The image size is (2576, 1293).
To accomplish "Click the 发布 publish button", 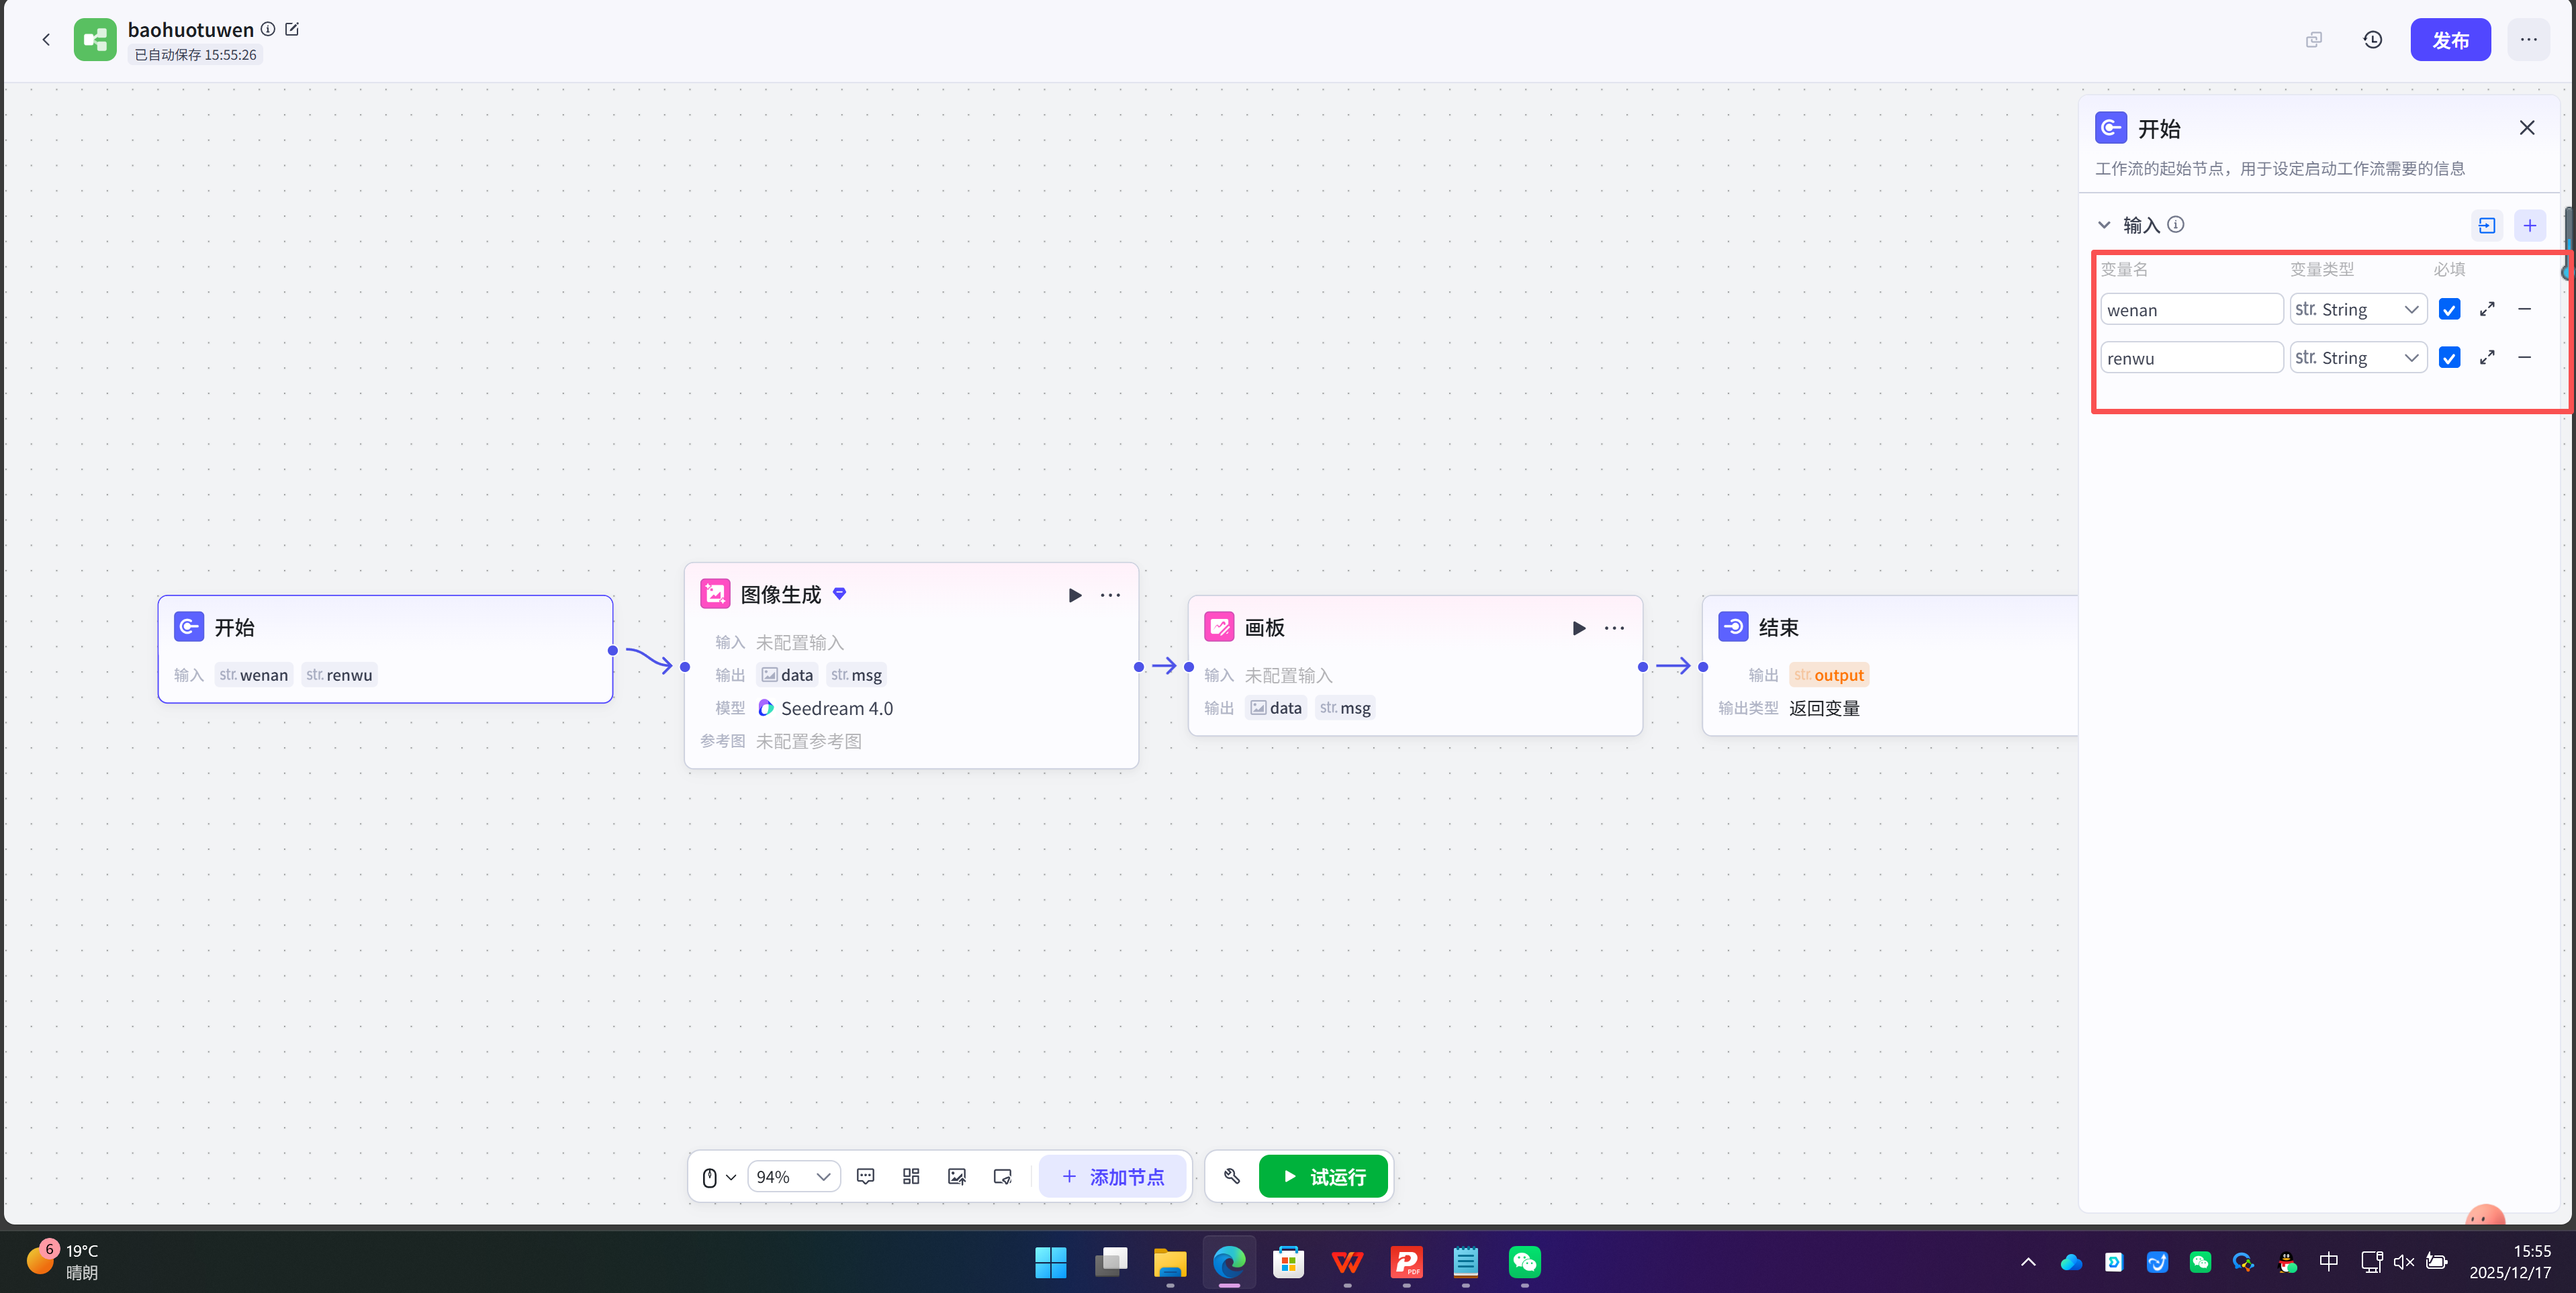I will coord(2450,40).
